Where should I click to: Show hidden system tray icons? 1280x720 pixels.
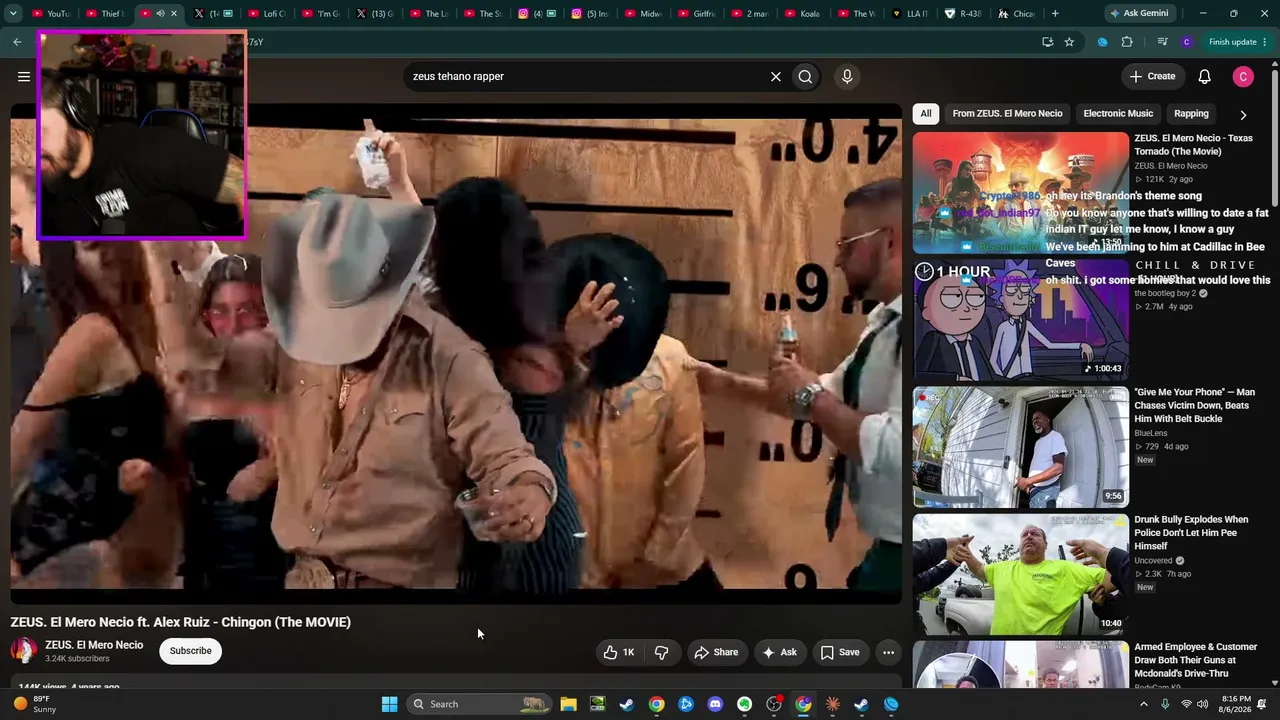coord(1144,704)
